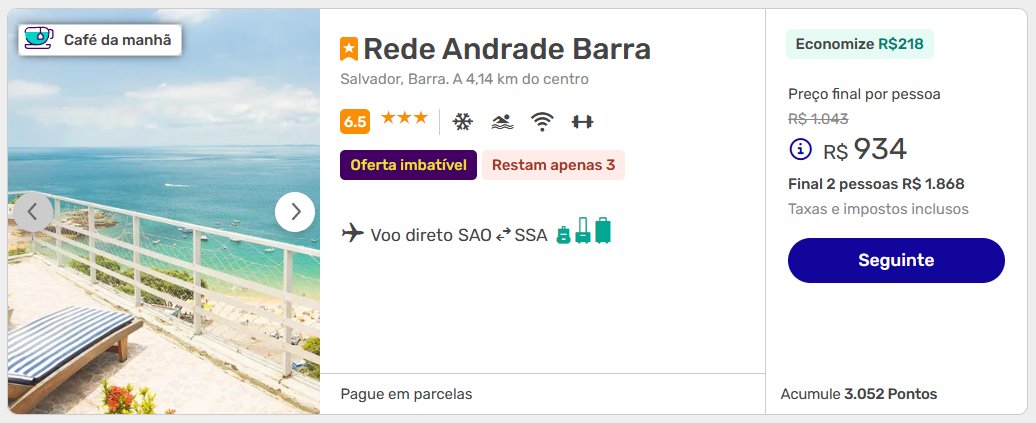Click the price info circle icon
1036x423 pixels.
click(x=801, y=149)
